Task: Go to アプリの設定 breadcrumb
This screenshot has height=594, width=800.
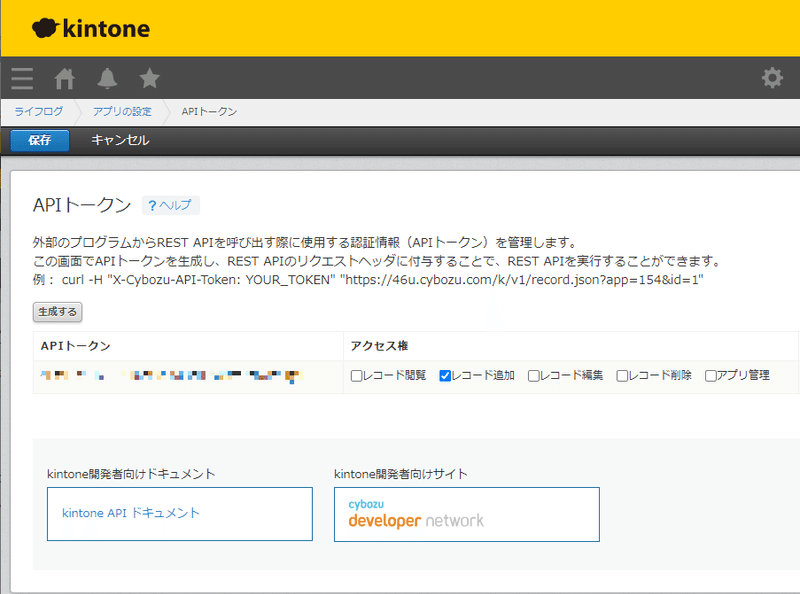Action: click(122, 111)
